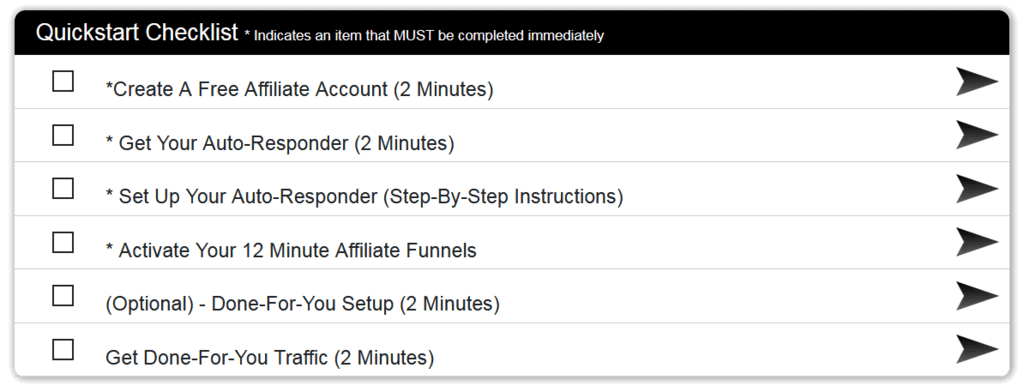Click arrow icon for Get Done-For-You Traffic
Screen dimensions: 1024x386
977,349
